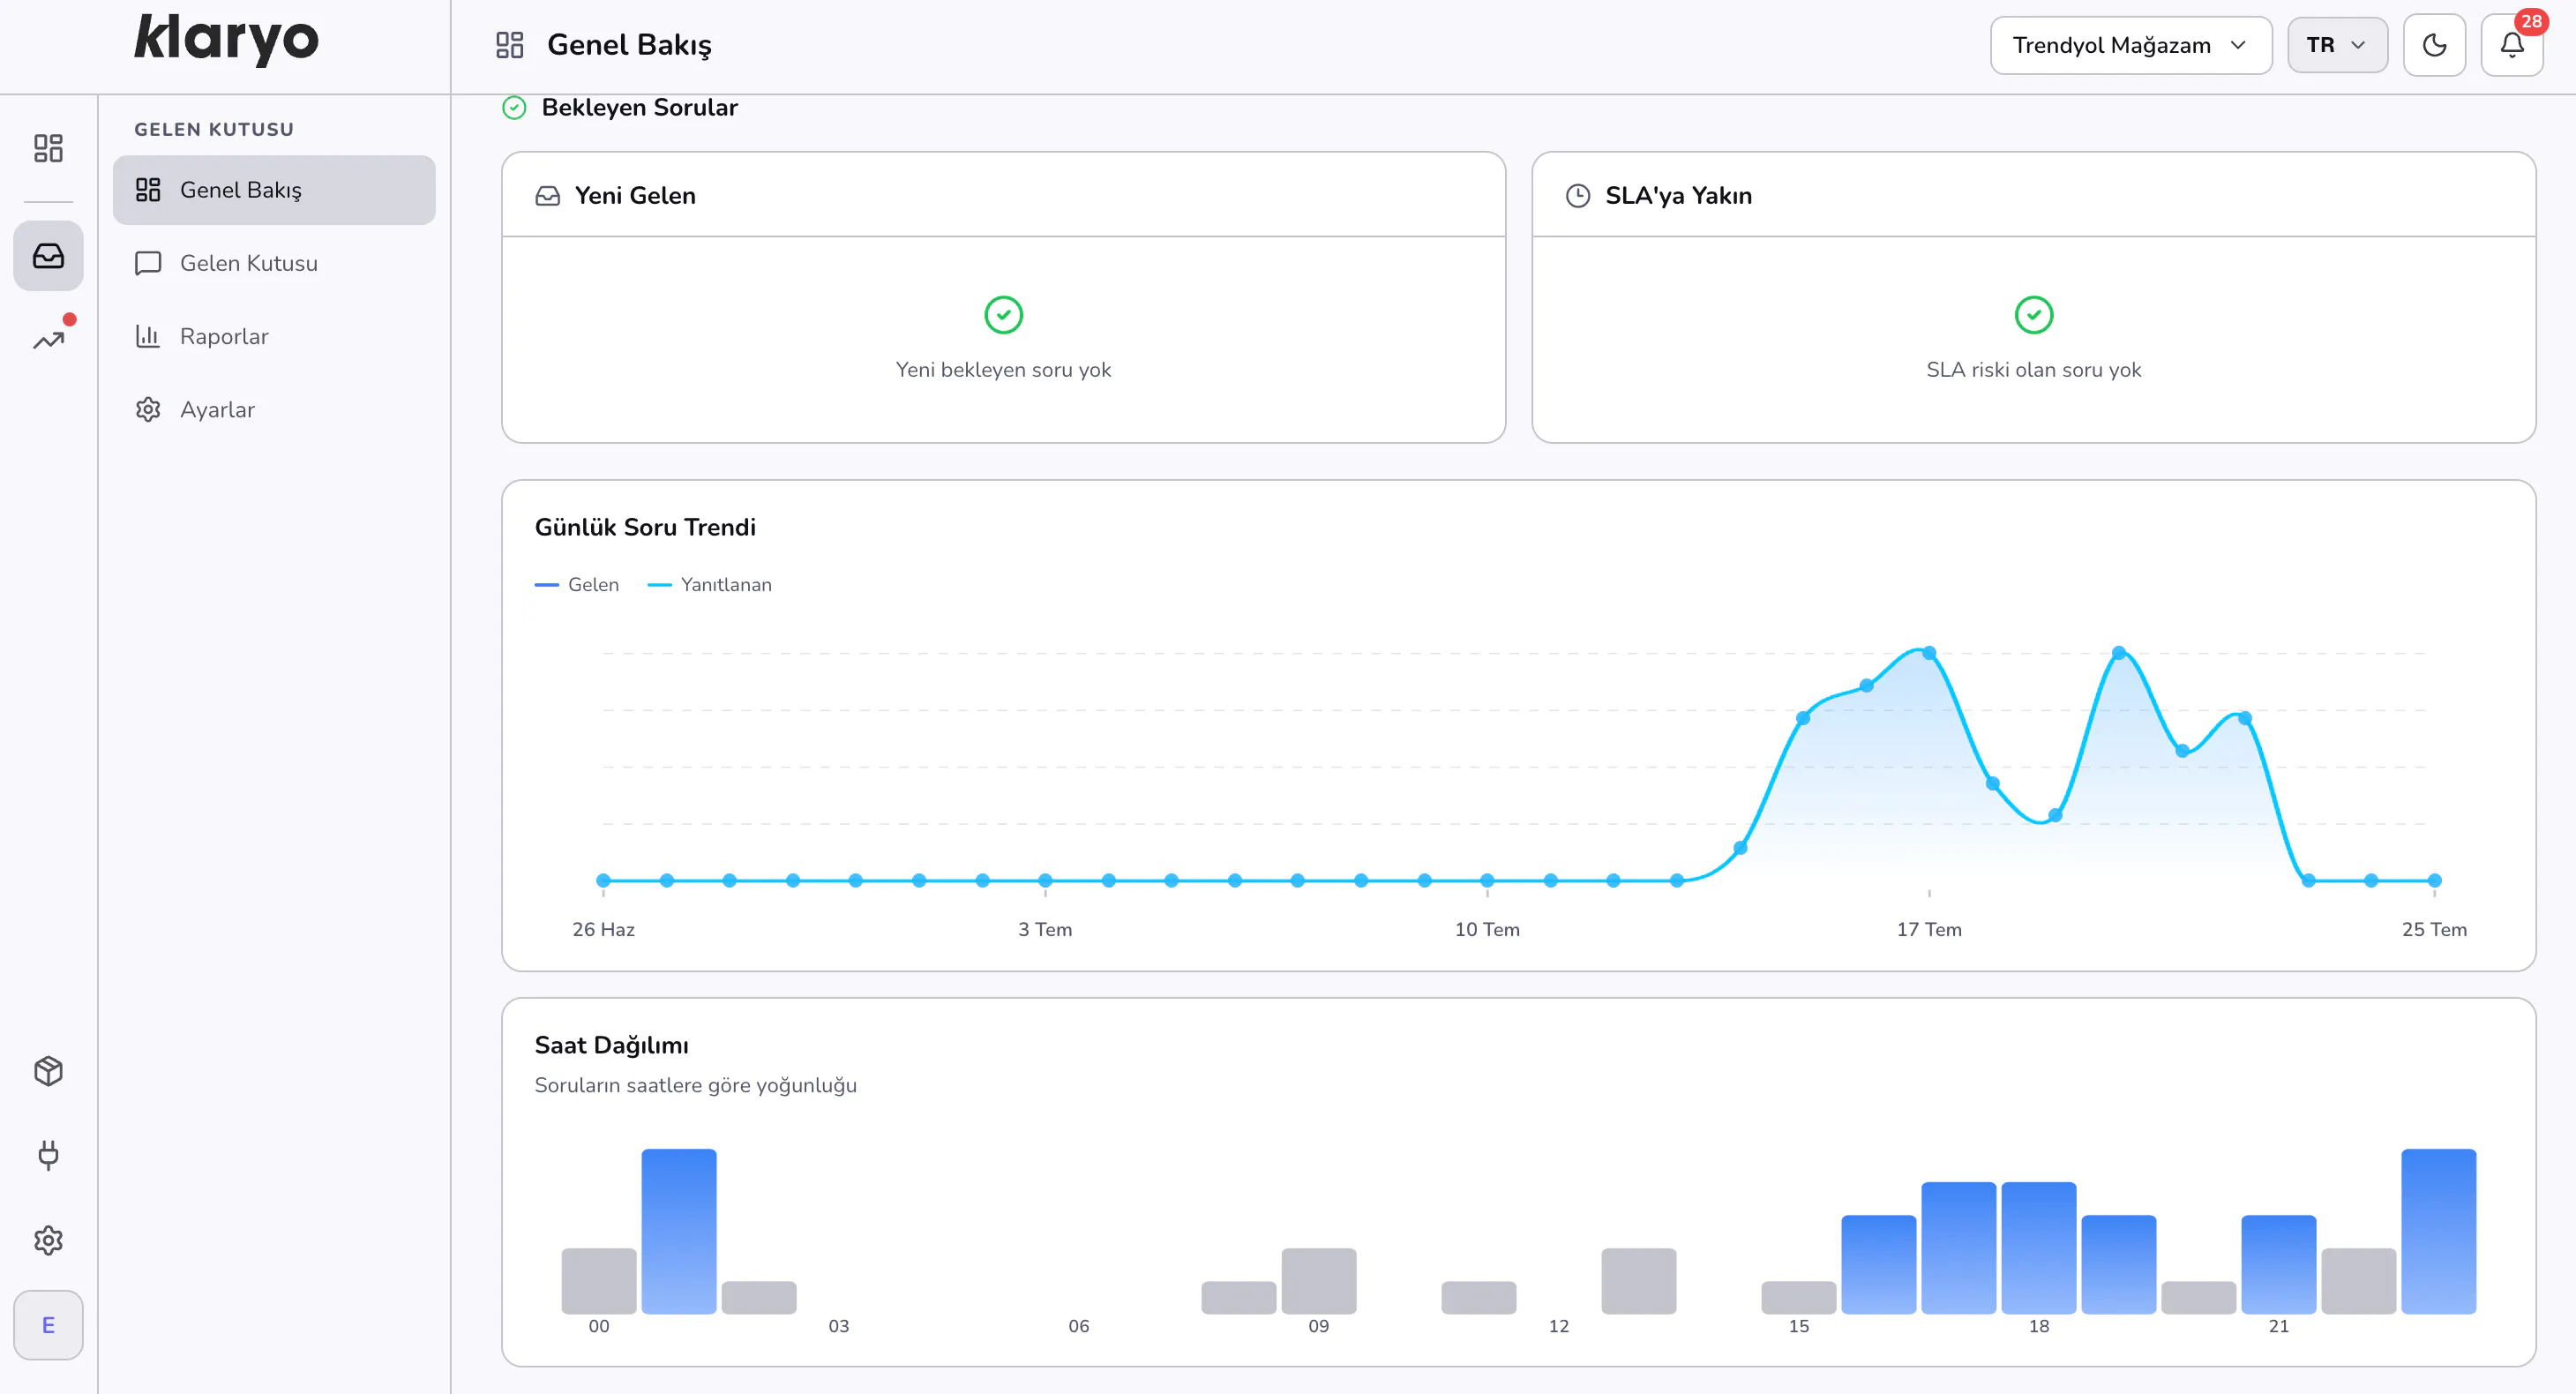Viewport: 2576px width, 1394px height.
Task: Select Genel Bakış in sidebar menu
Action: [x=274, y=190]
